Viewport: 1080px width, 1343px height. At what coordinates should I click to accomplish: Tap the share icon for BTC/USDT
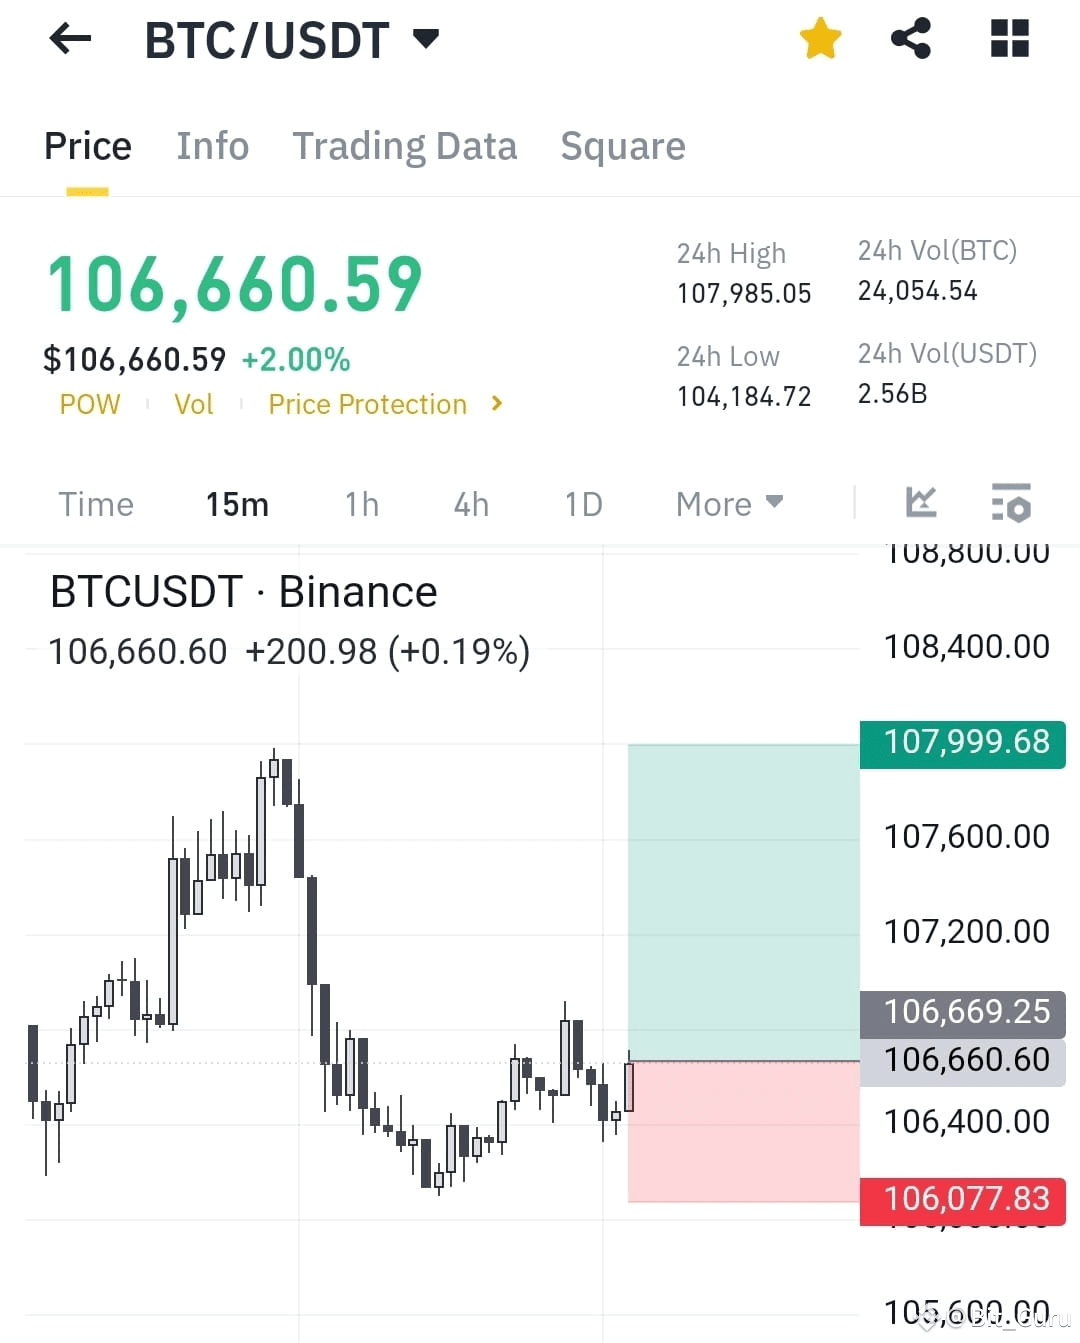[910, 38]
